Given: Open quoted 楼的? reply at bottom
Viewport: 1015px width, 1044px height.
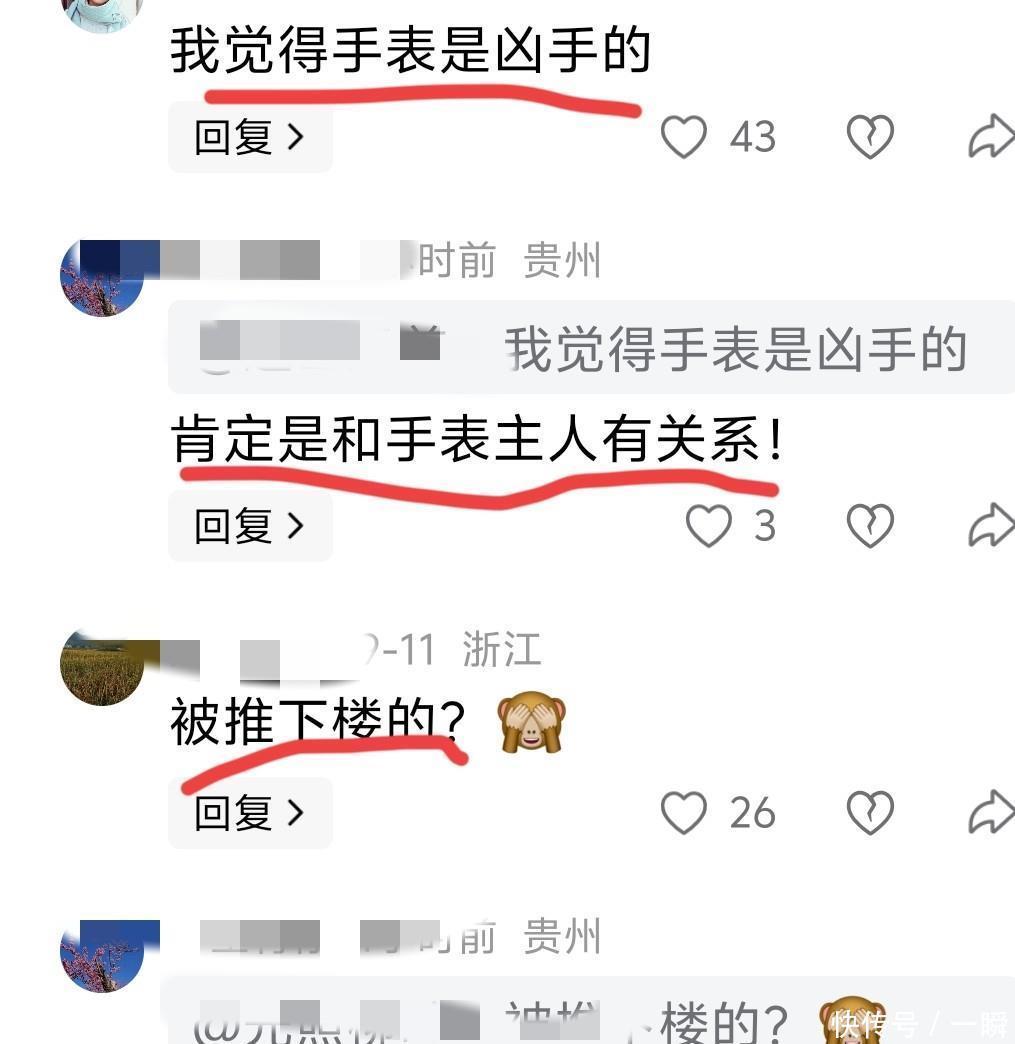Looking at the screenshot, I should point(587,1011).
